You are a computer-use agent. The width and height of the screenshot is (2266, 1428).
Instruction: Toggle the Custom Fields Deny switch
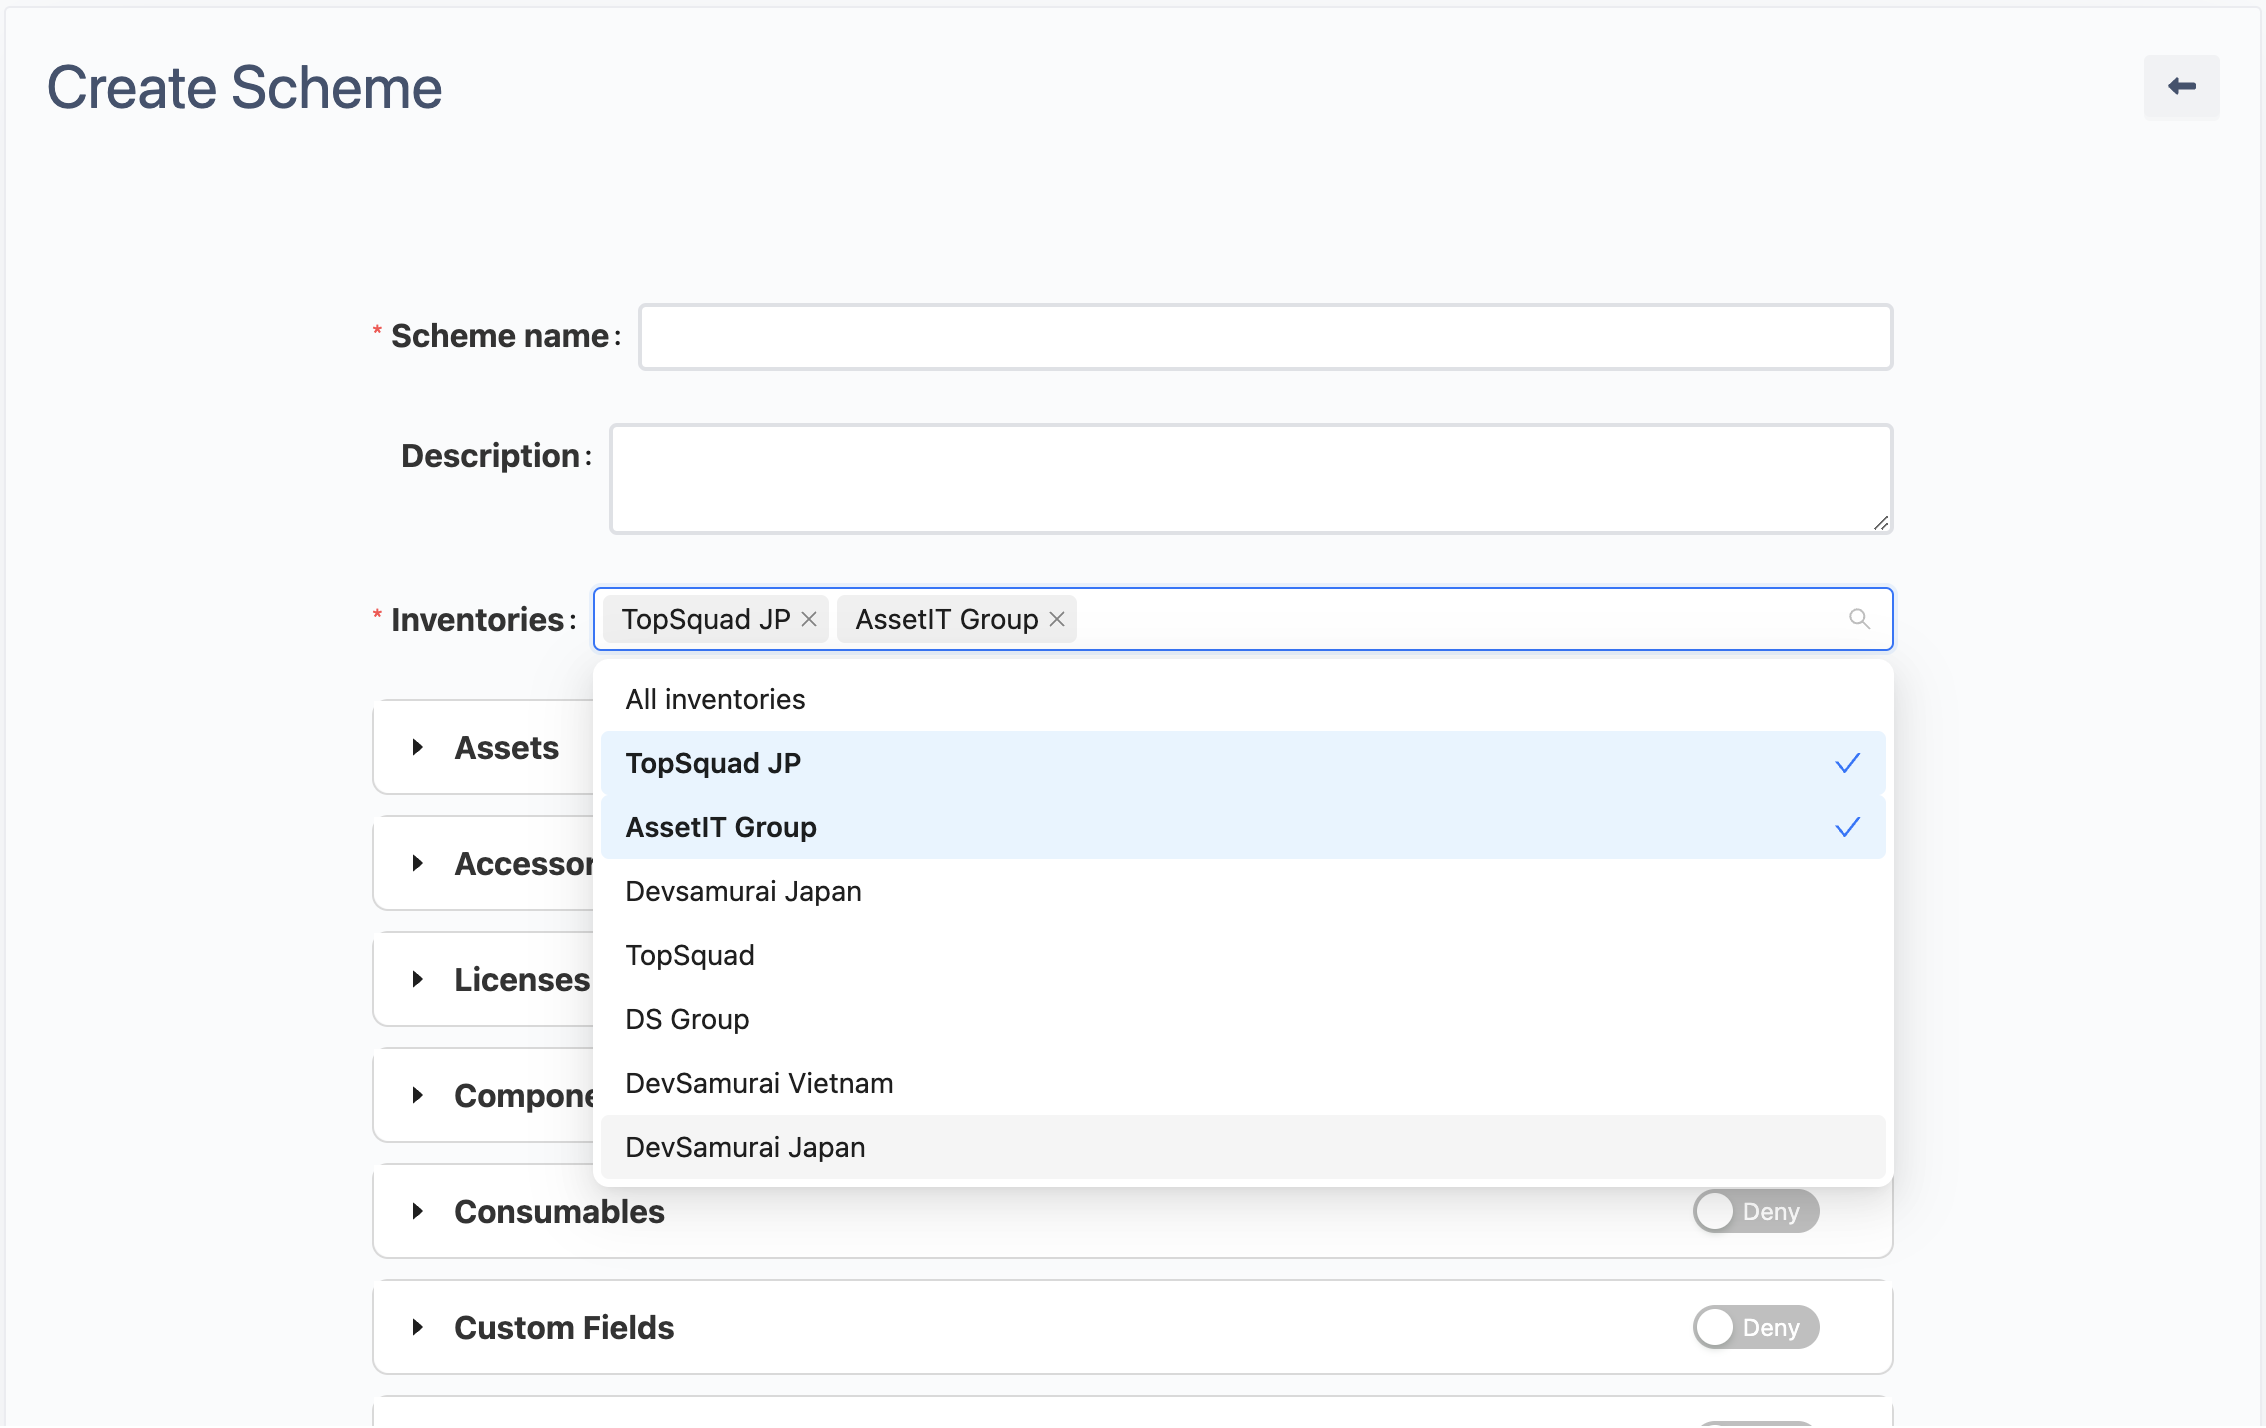(1755, 1328)
